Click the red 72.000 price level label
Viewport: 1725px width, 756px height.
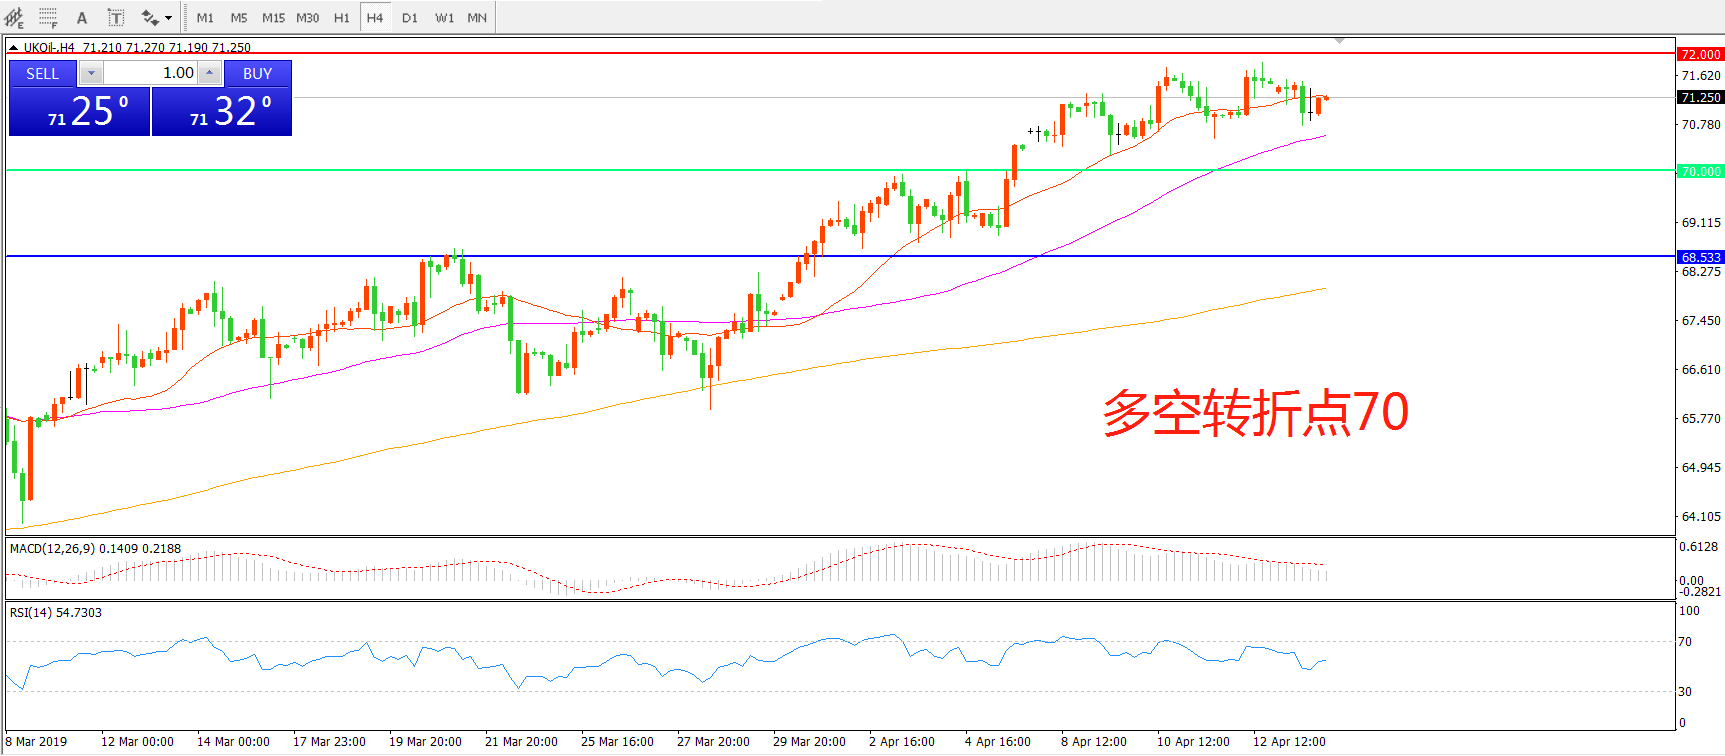click(1700, 54)
